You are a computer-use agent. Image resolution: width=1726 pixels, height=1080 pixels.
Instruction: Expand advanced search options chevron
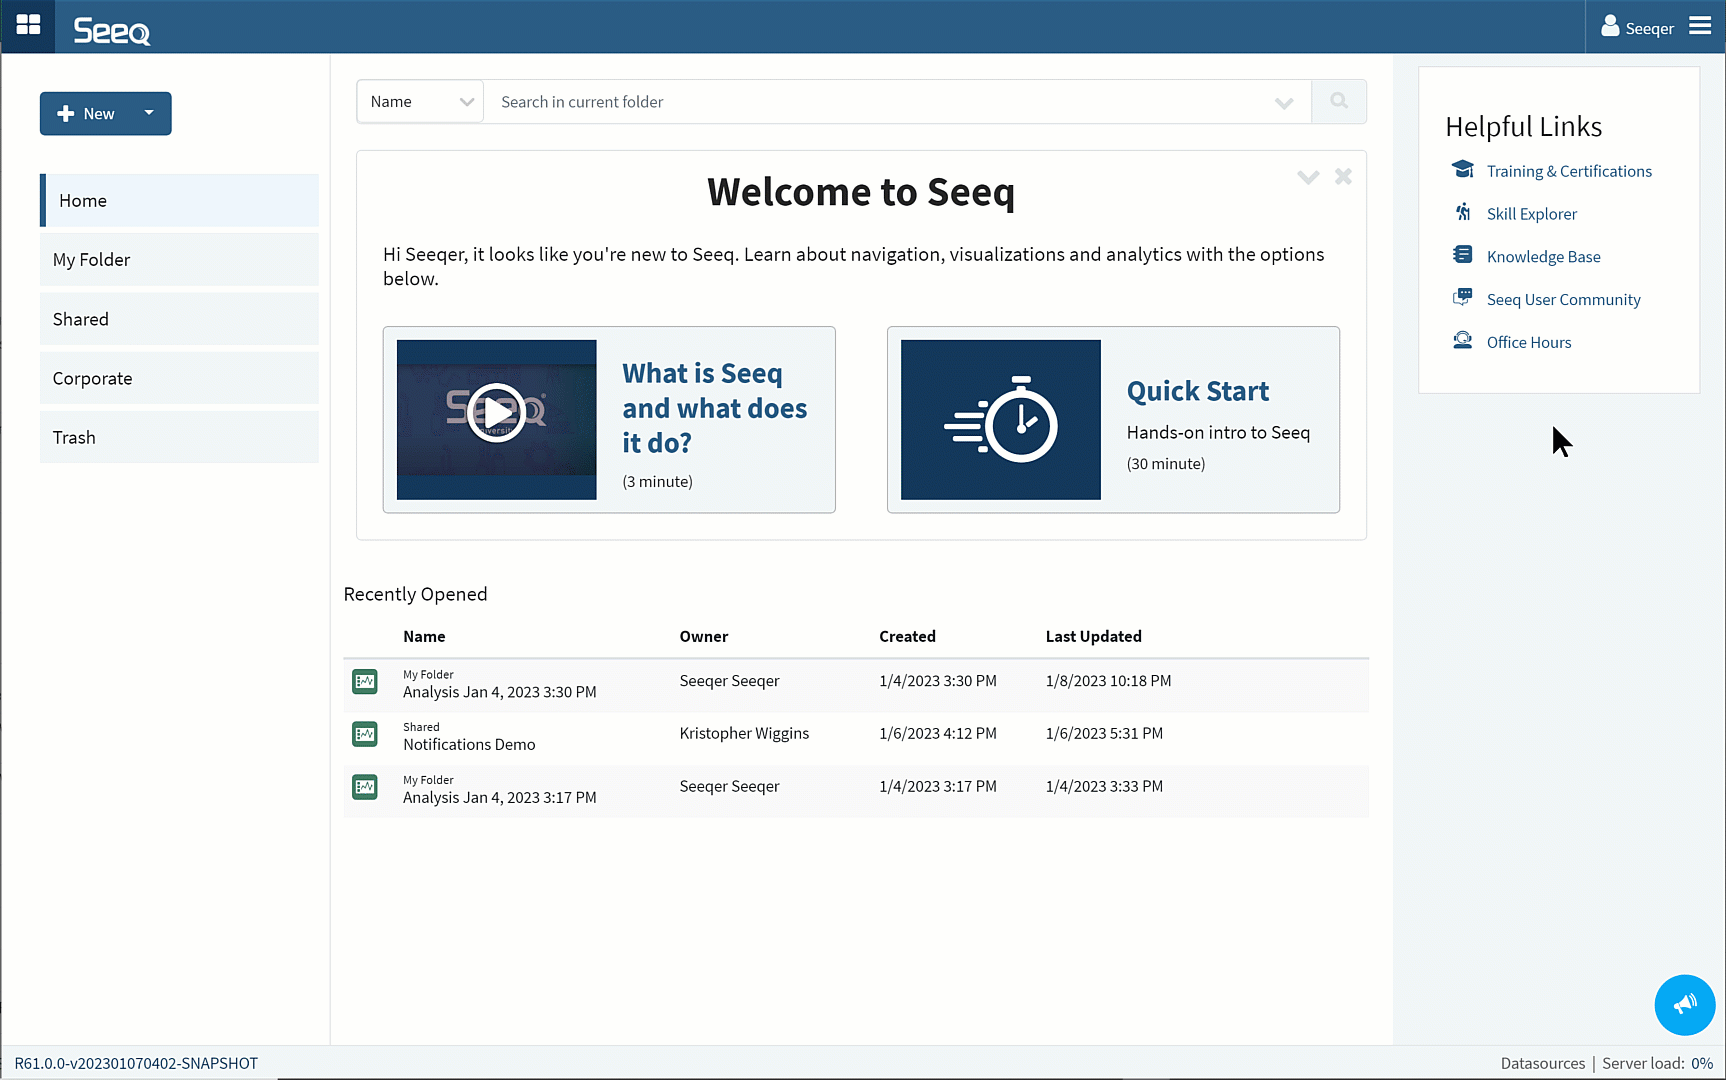pos(1284,103)
